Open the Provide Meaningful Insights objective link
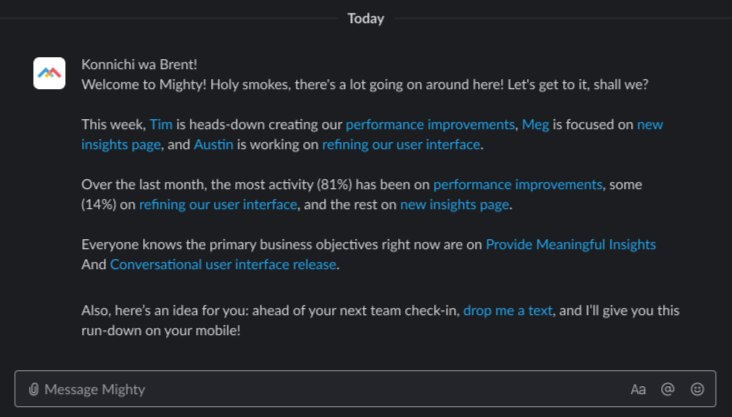Image resolution: width=732 pixels, height=417 pixels. 570,244
